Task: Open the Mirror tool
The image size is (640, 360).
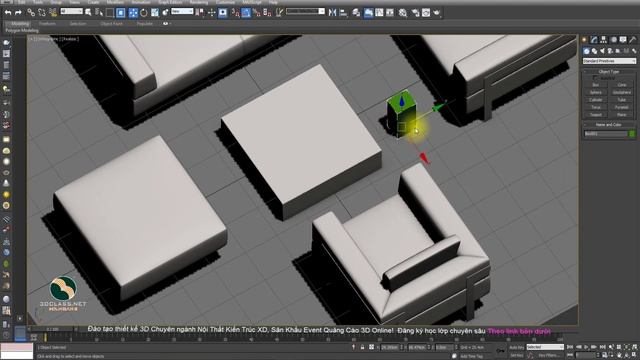Action: pyautogui.click(x=333, y=13)
